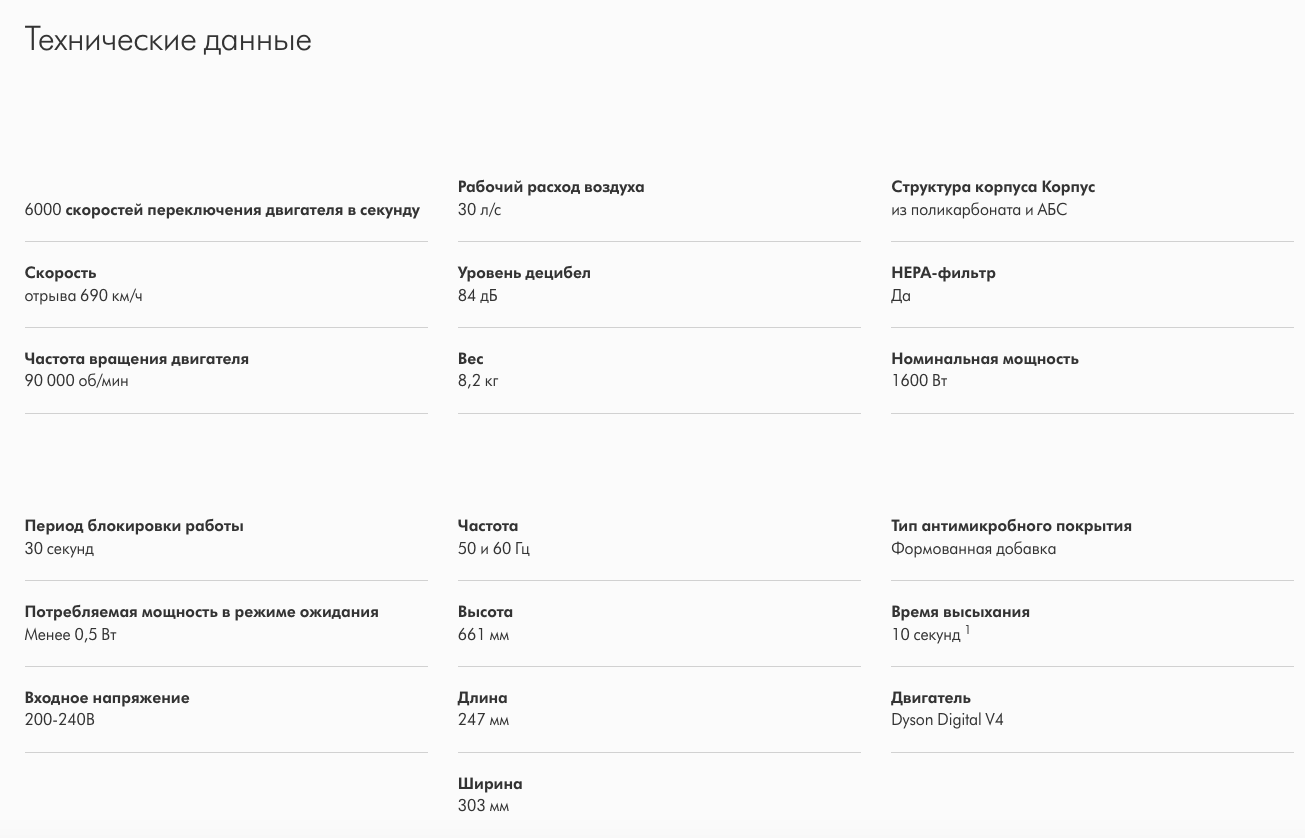Image resolution: width=1305 pixels, height=838 pixels.
Task: Select the 200-240В voltage value
Action: coord(60,720)
